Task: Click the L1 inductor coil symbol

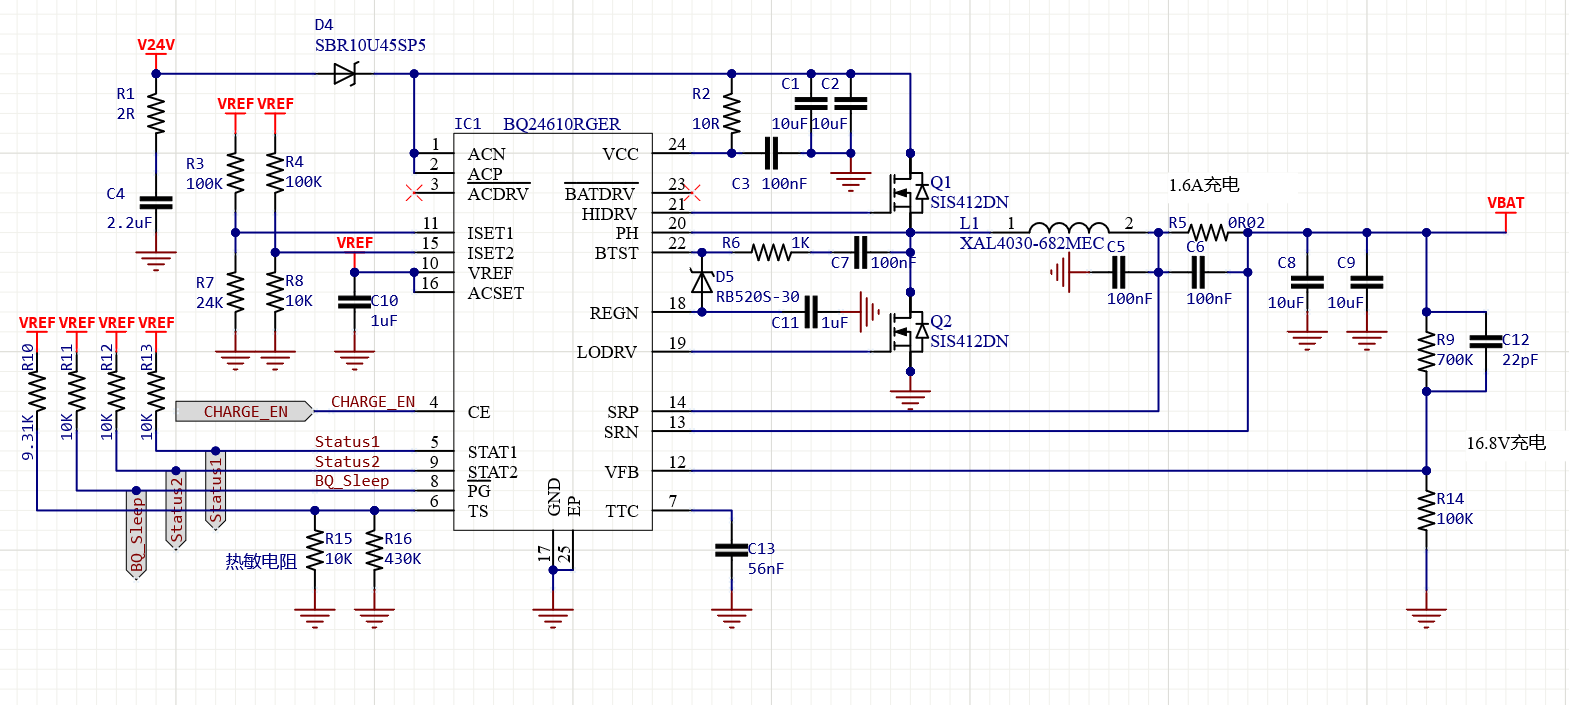Action: coord(1069,227)
